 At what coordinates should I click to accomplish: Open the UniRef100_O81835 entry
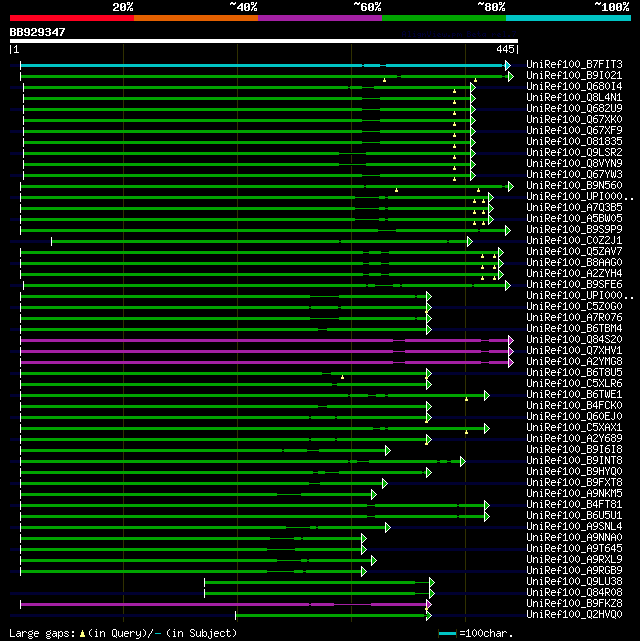(574, 142)
